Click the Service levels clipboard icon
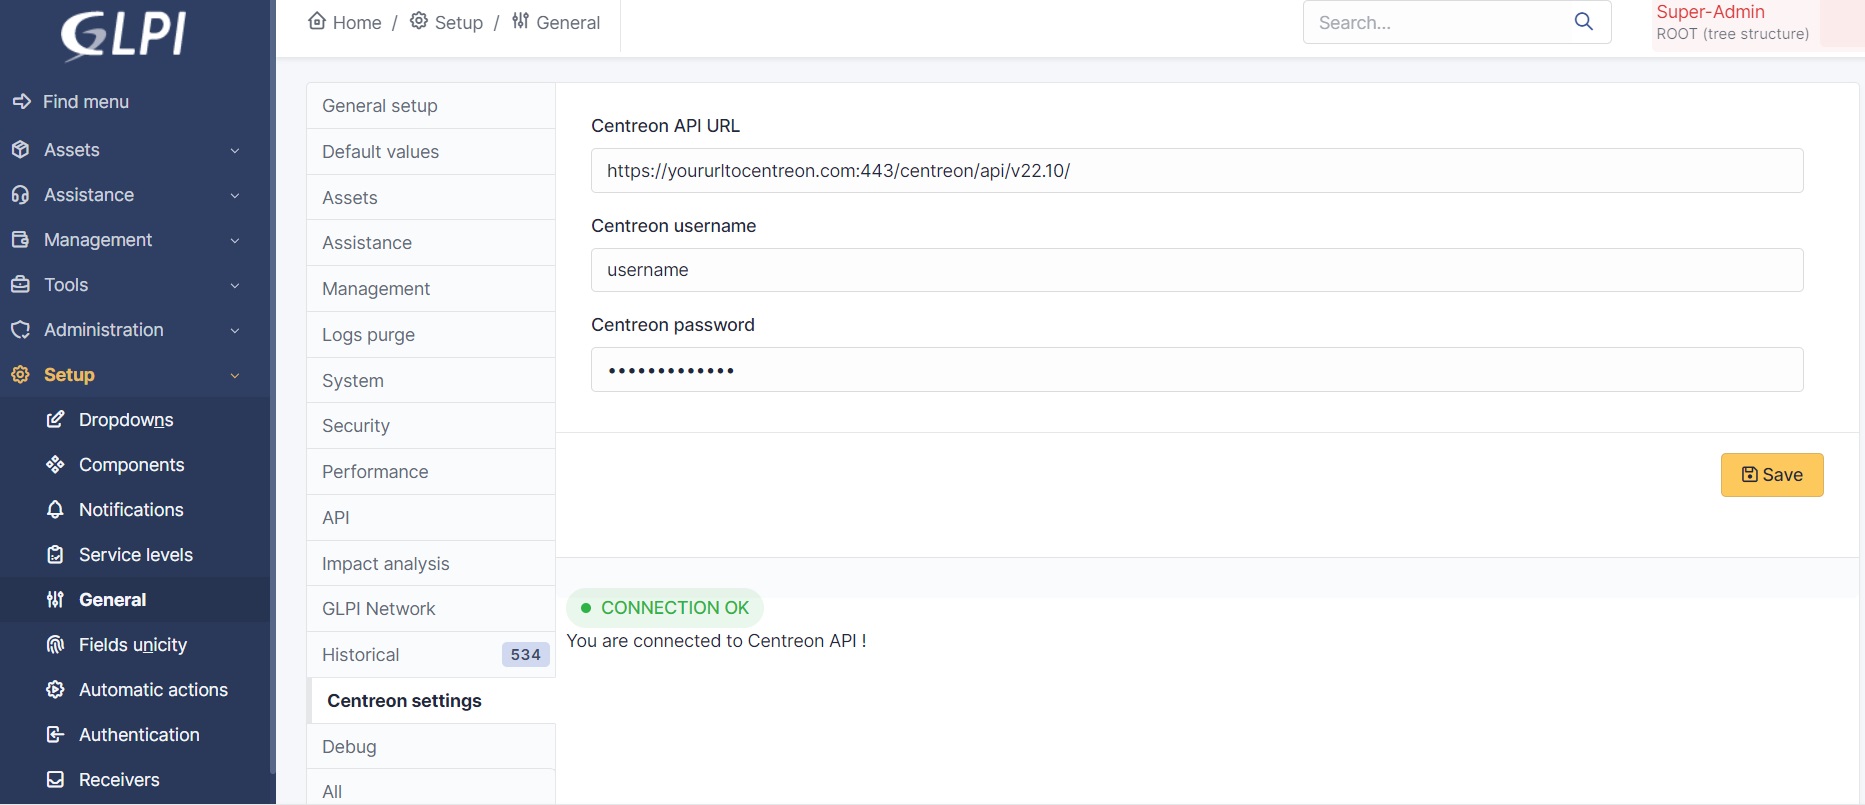This screenshot has height=805, width=1865. point(55,555)
